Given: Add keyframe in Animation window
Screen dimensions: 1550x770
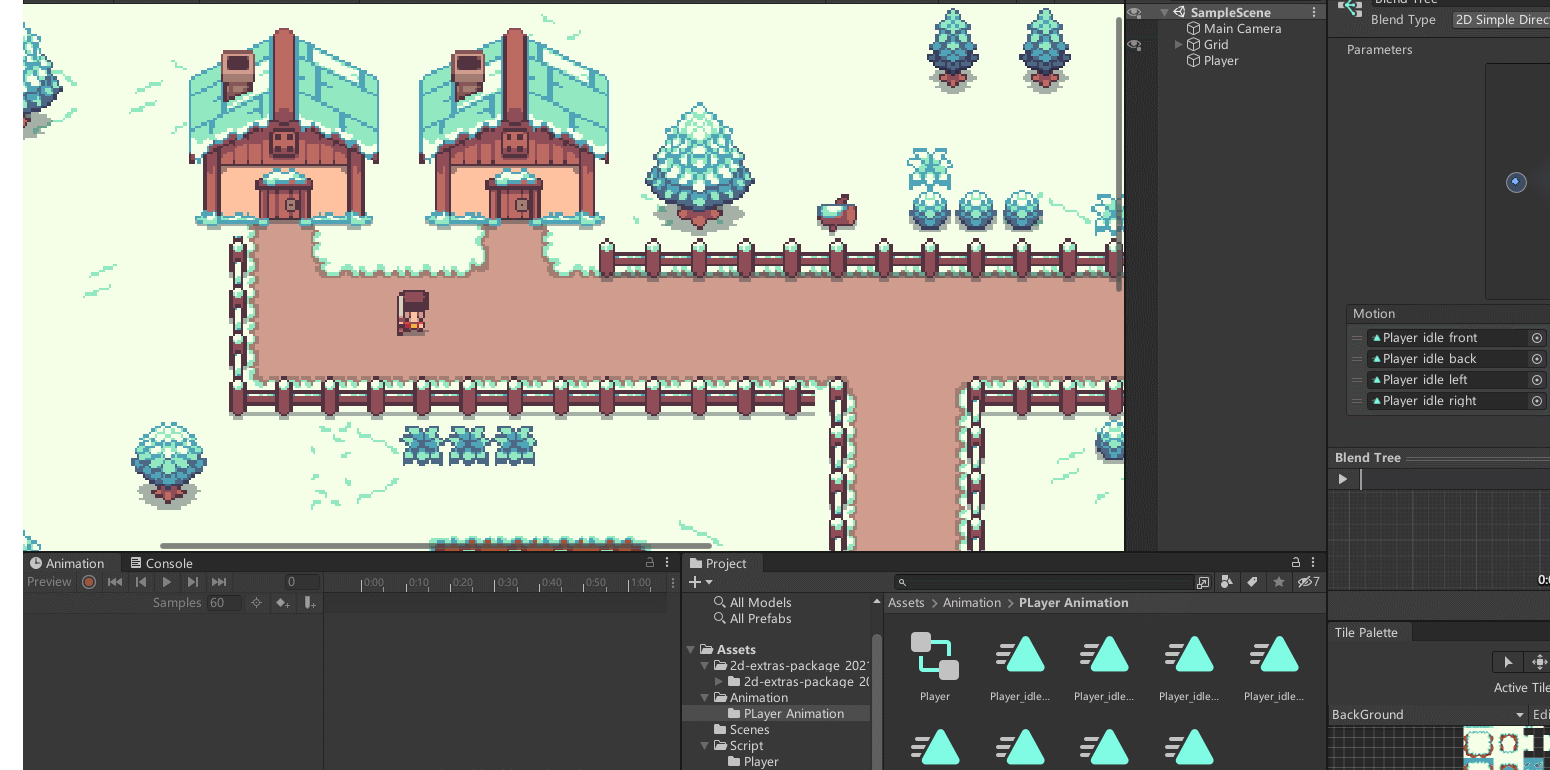Looking at the screenshot, I should (x=283, y=603).
